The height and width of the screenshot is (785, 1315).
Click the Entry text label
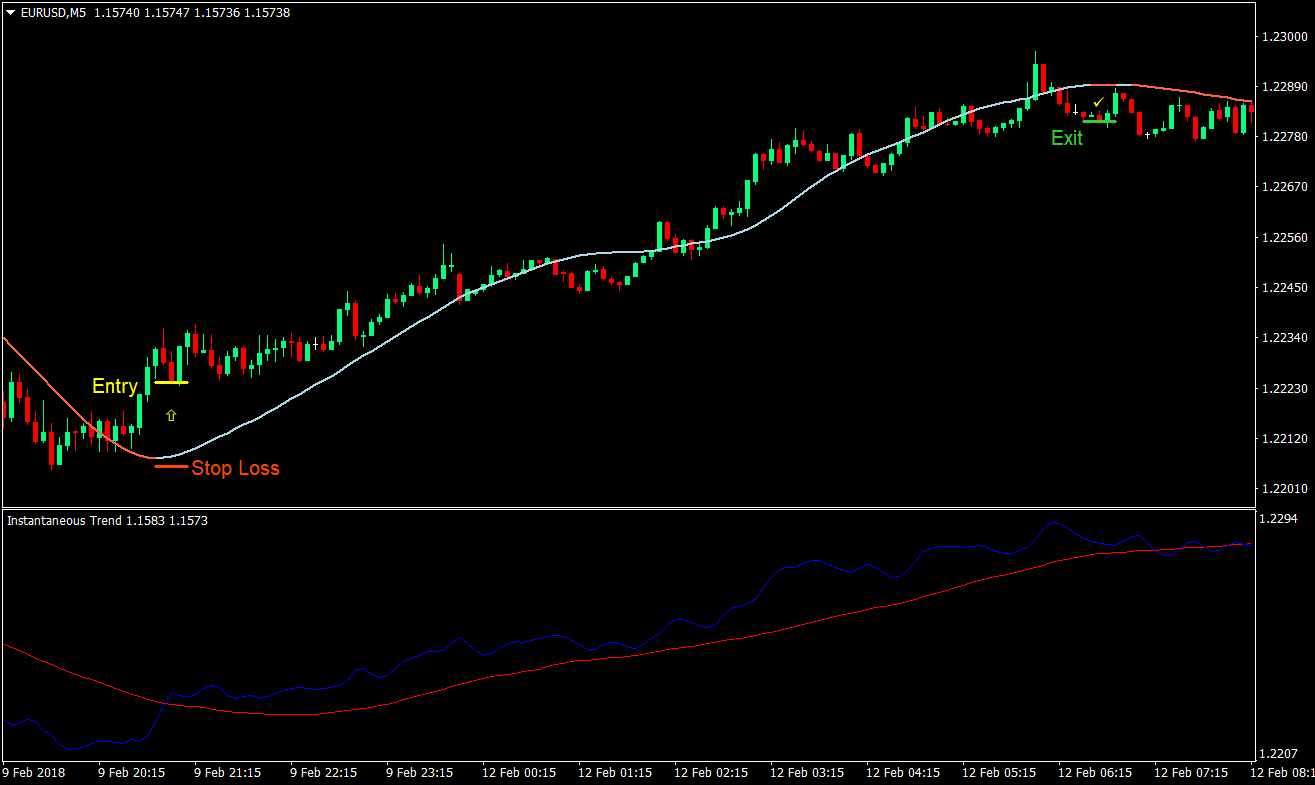coord(114,385)
